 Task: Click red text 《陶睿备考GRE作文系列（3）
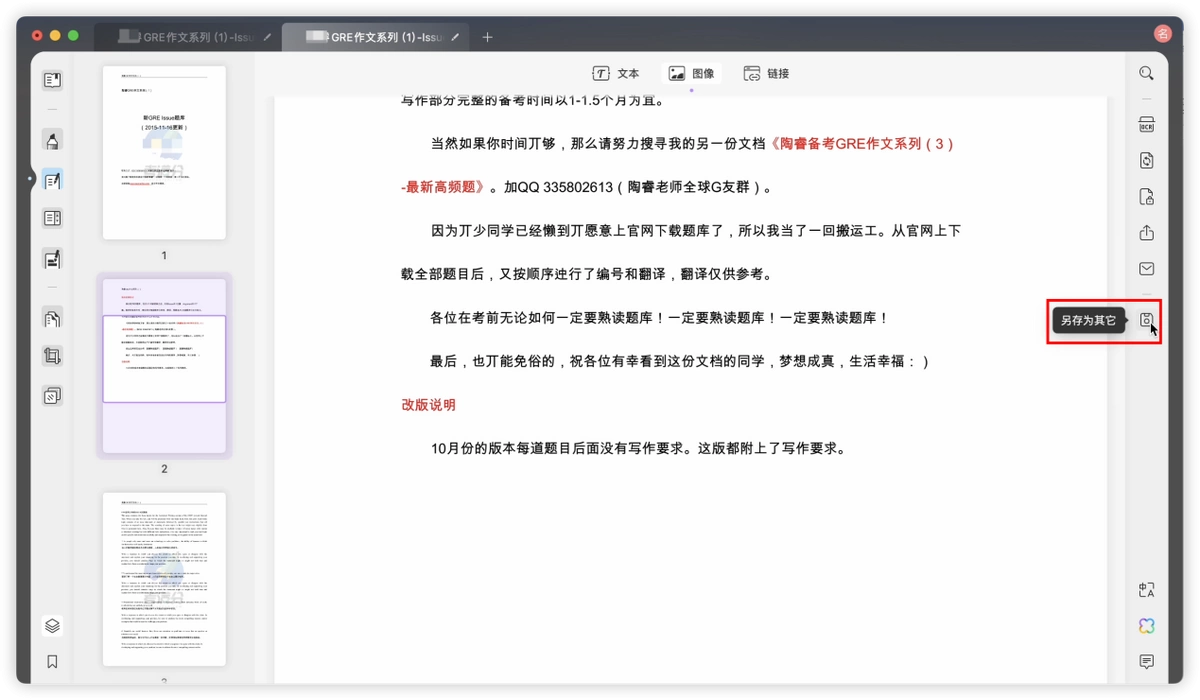click(861, 144)
